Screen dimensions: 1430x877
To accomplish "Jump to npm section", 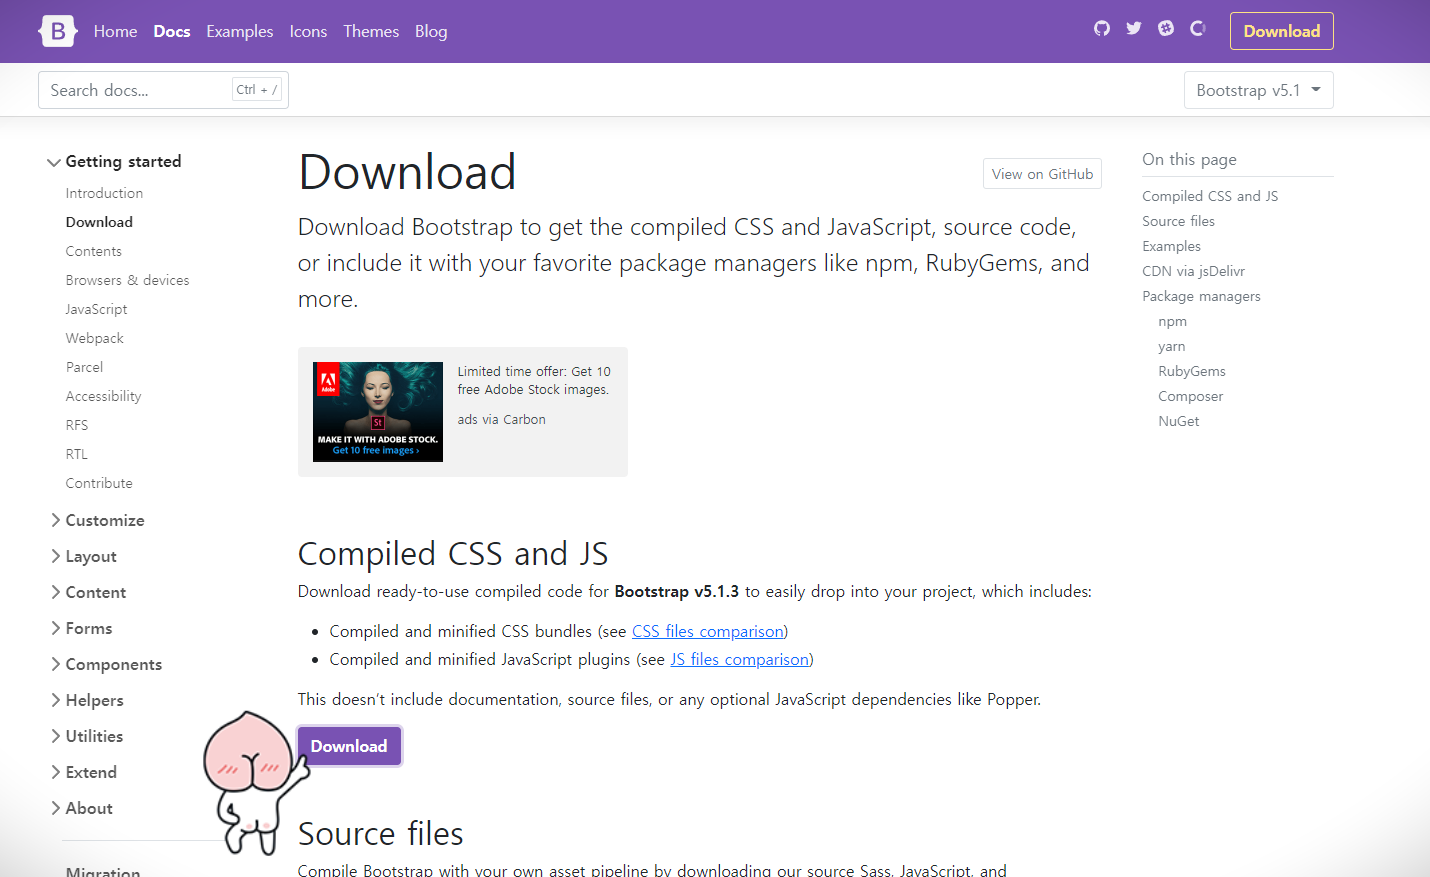I will [1172, 321].
